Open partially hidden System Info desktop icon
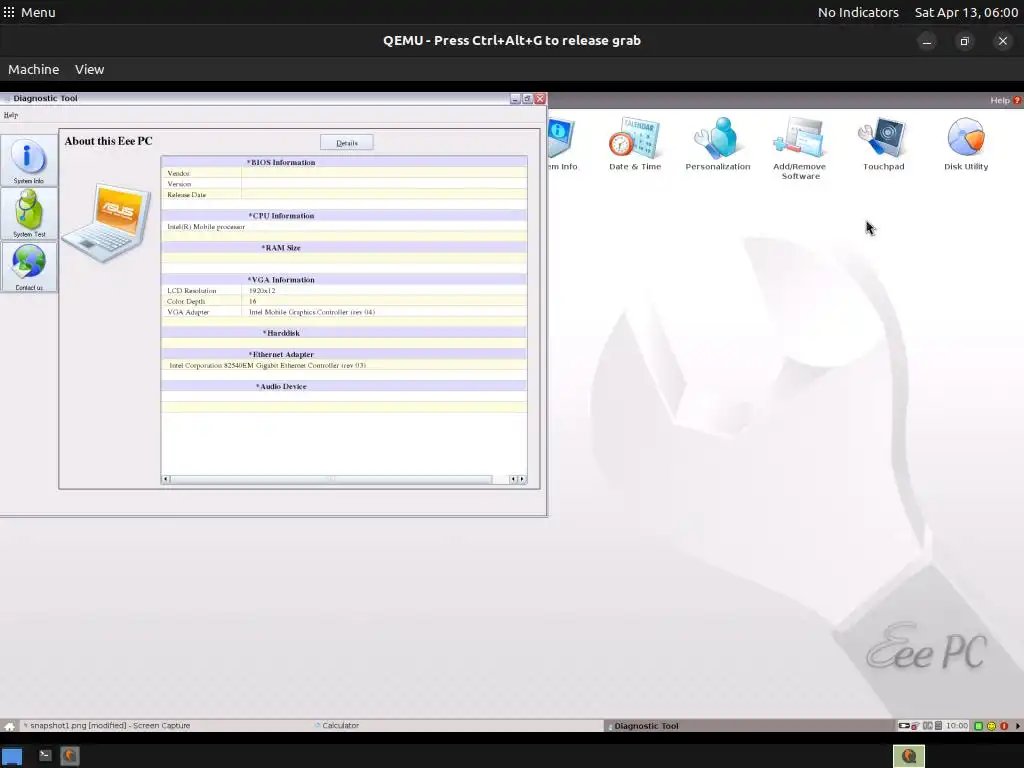Image resolution: width=1024 pixels, height=768 pixels. click(563, 144)
